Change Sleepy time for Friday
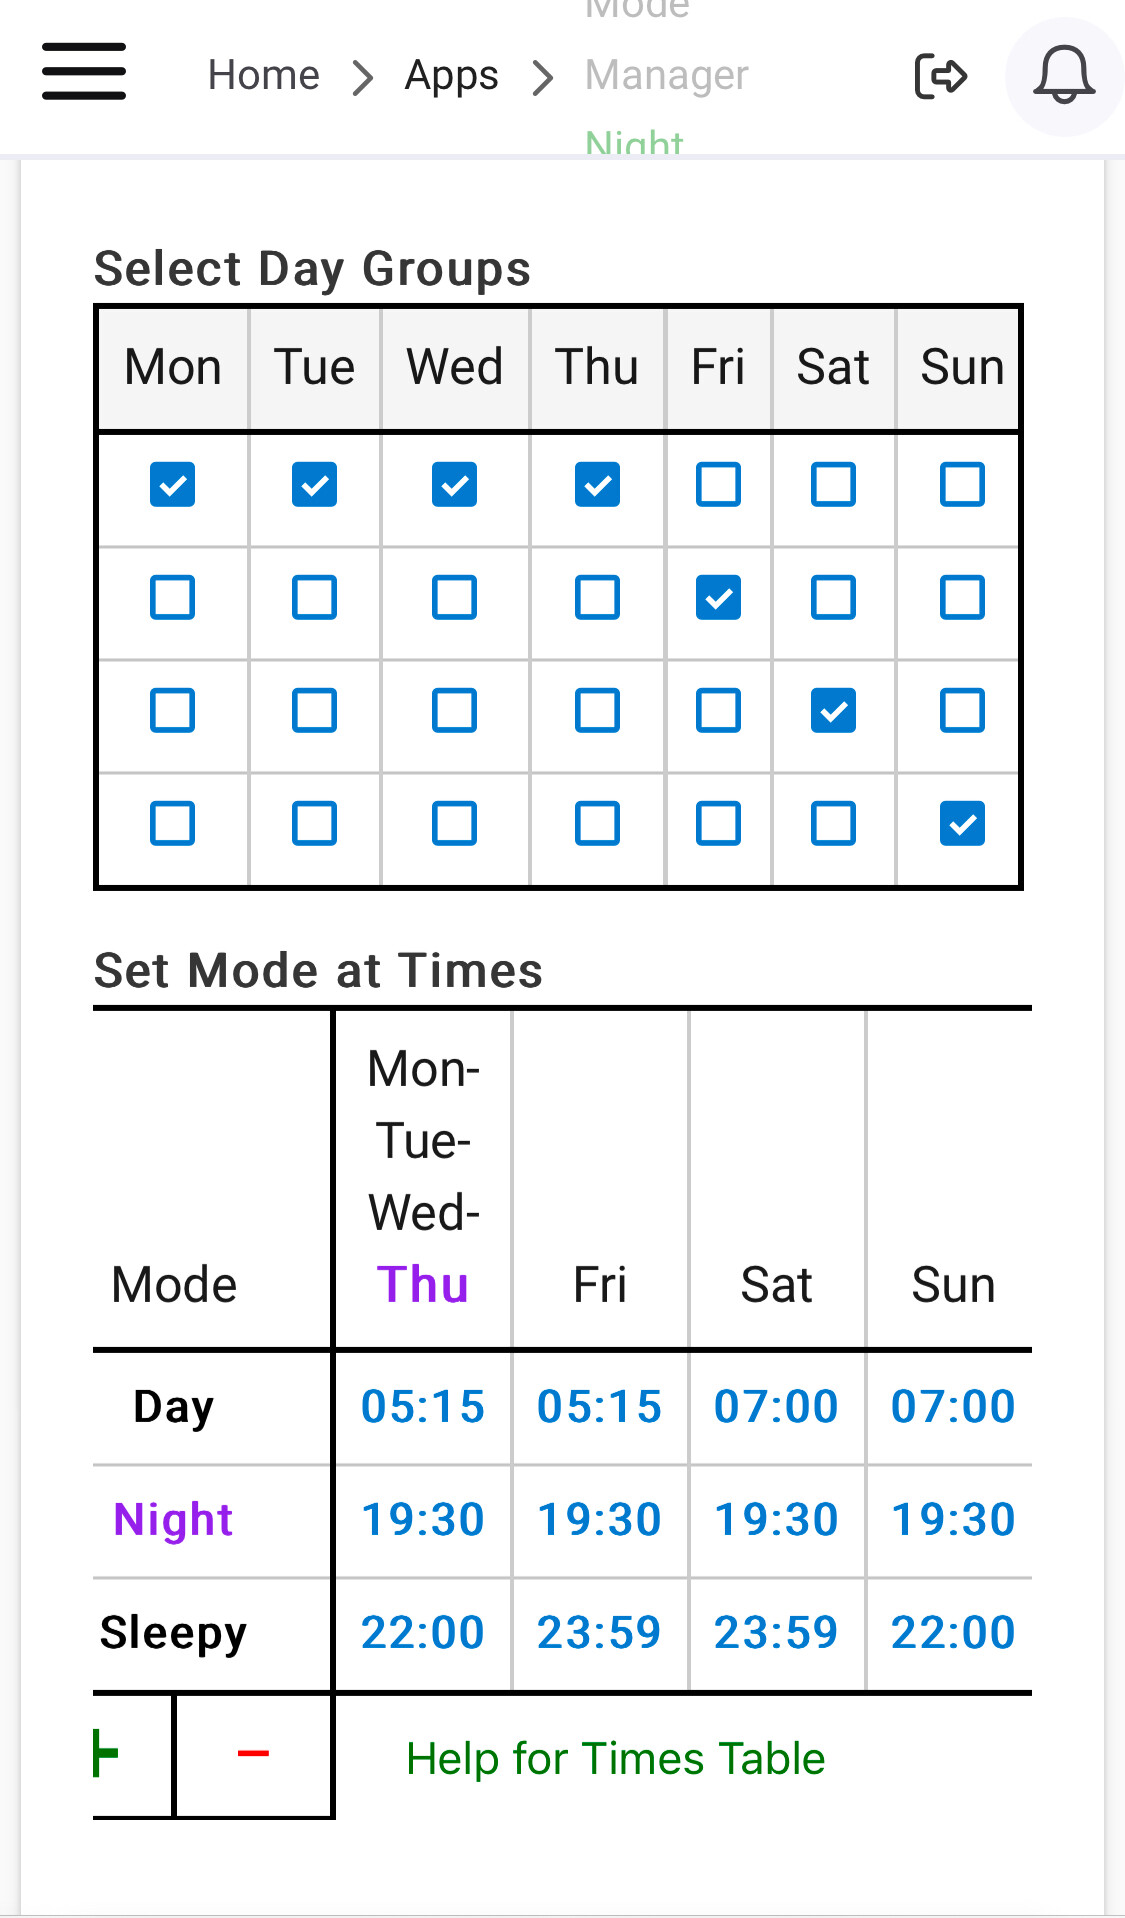Viewport: 1125px width, 1918px height. 599,1632
